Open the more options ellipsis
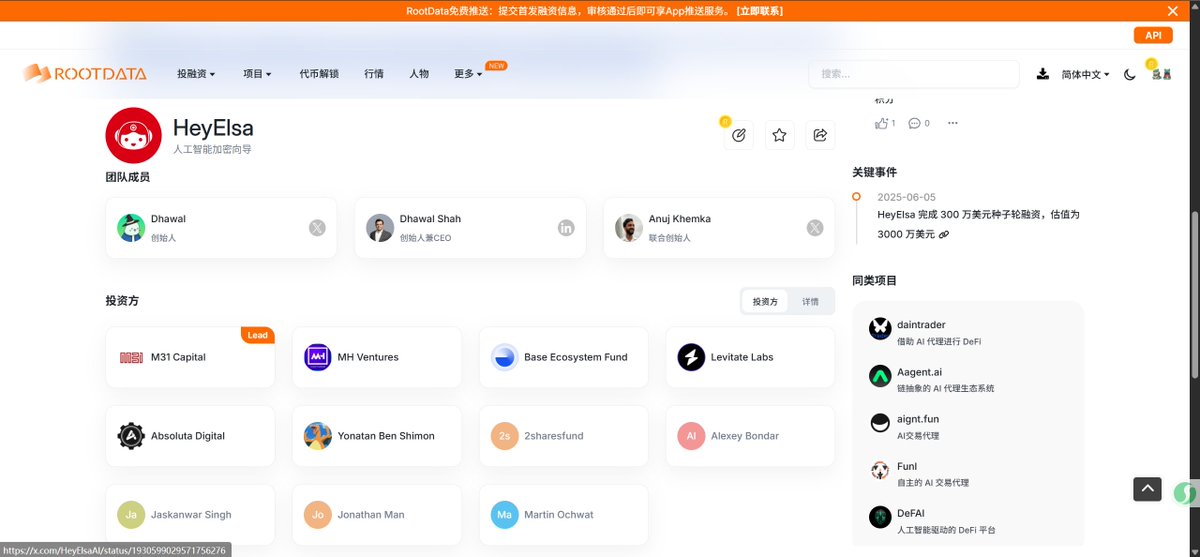 952,123
